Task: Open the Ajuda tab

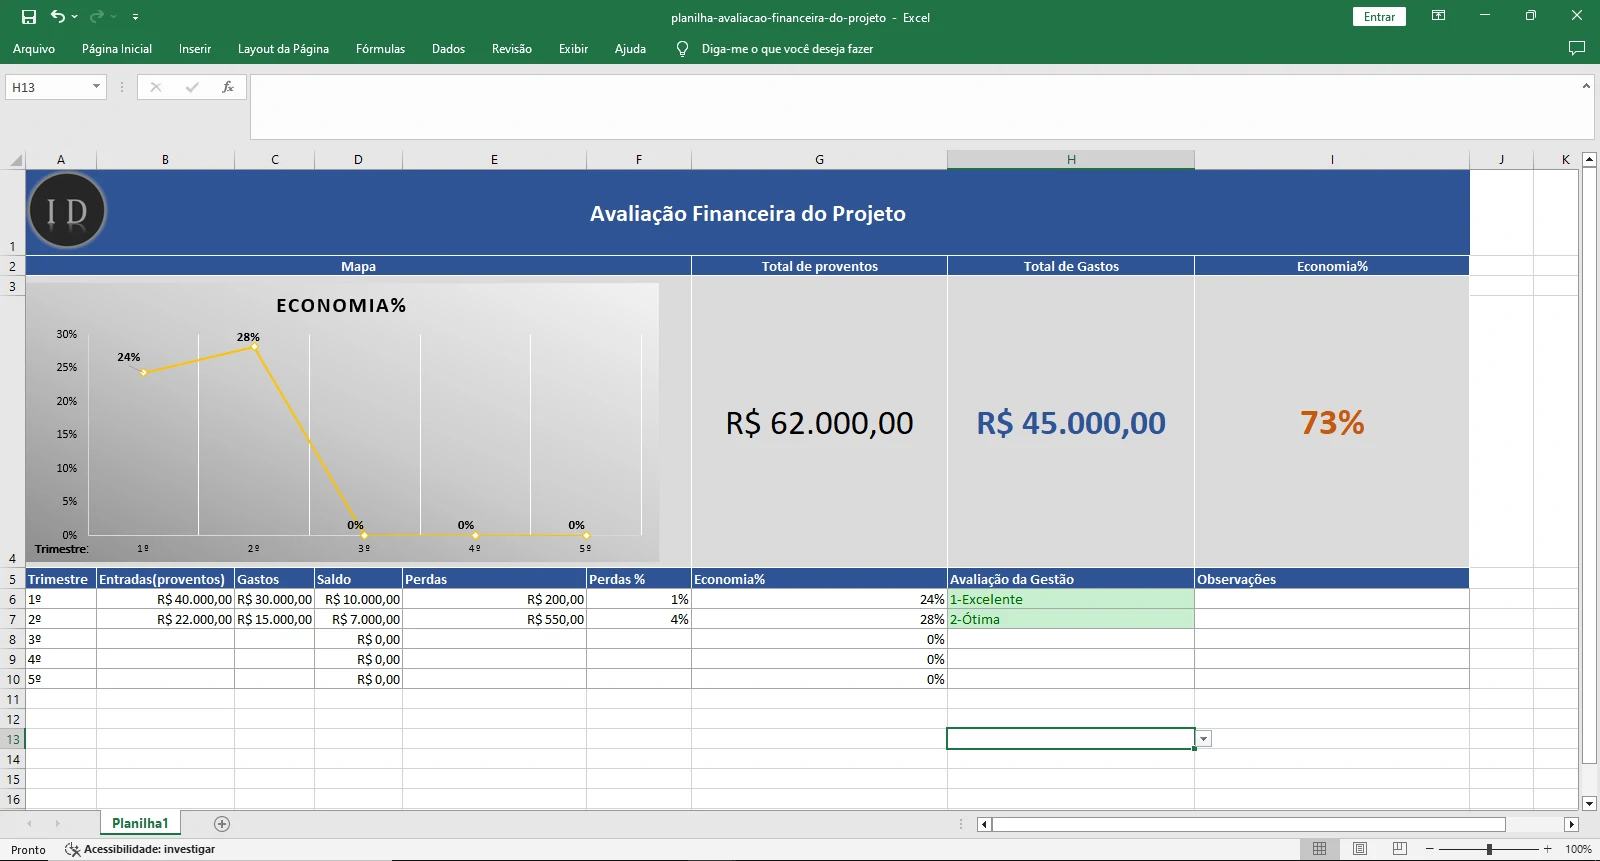Action: 630,49
